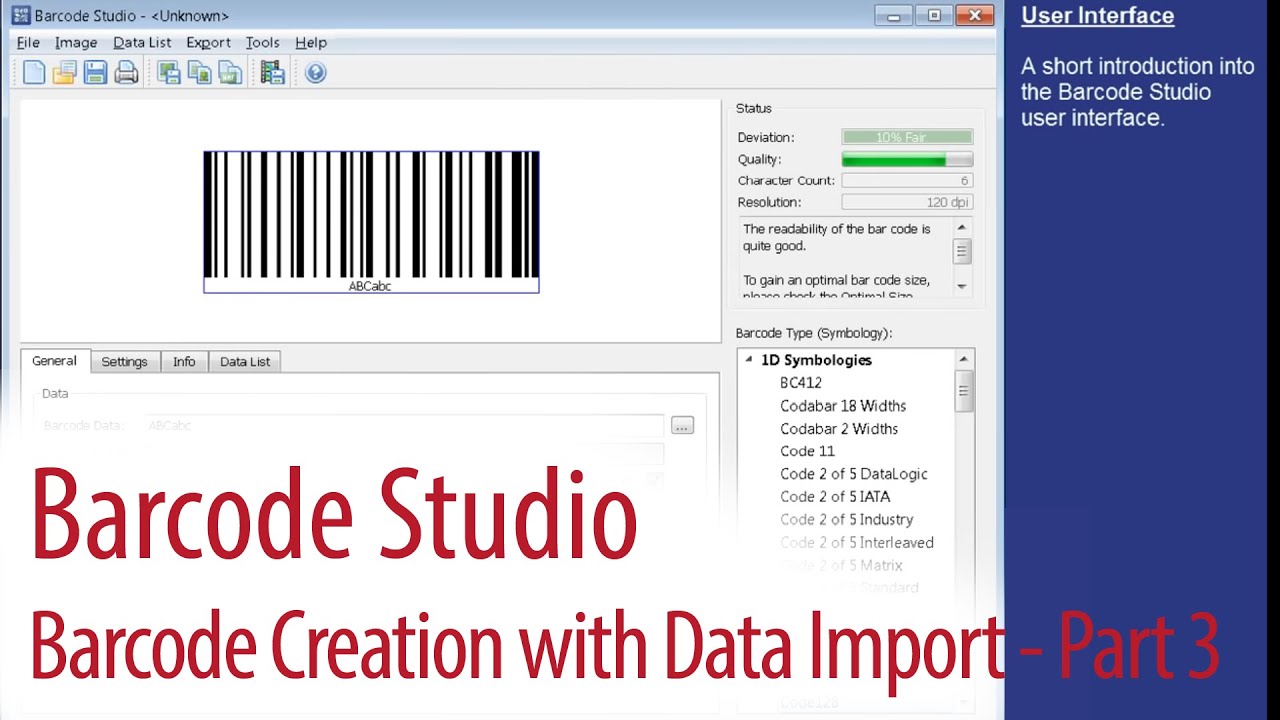Open the Export menu

208,43
